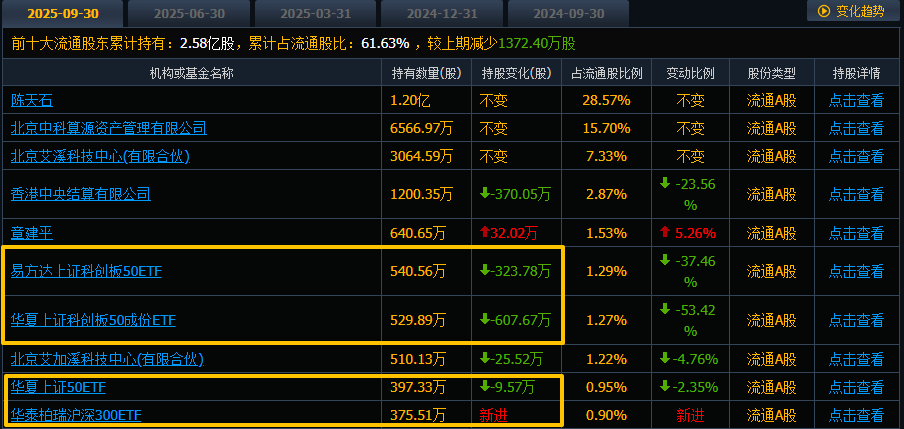The height and width of the screenshot is (429, 904).
Task: Open shareholder link 陈天石
Action: (32, 100)
